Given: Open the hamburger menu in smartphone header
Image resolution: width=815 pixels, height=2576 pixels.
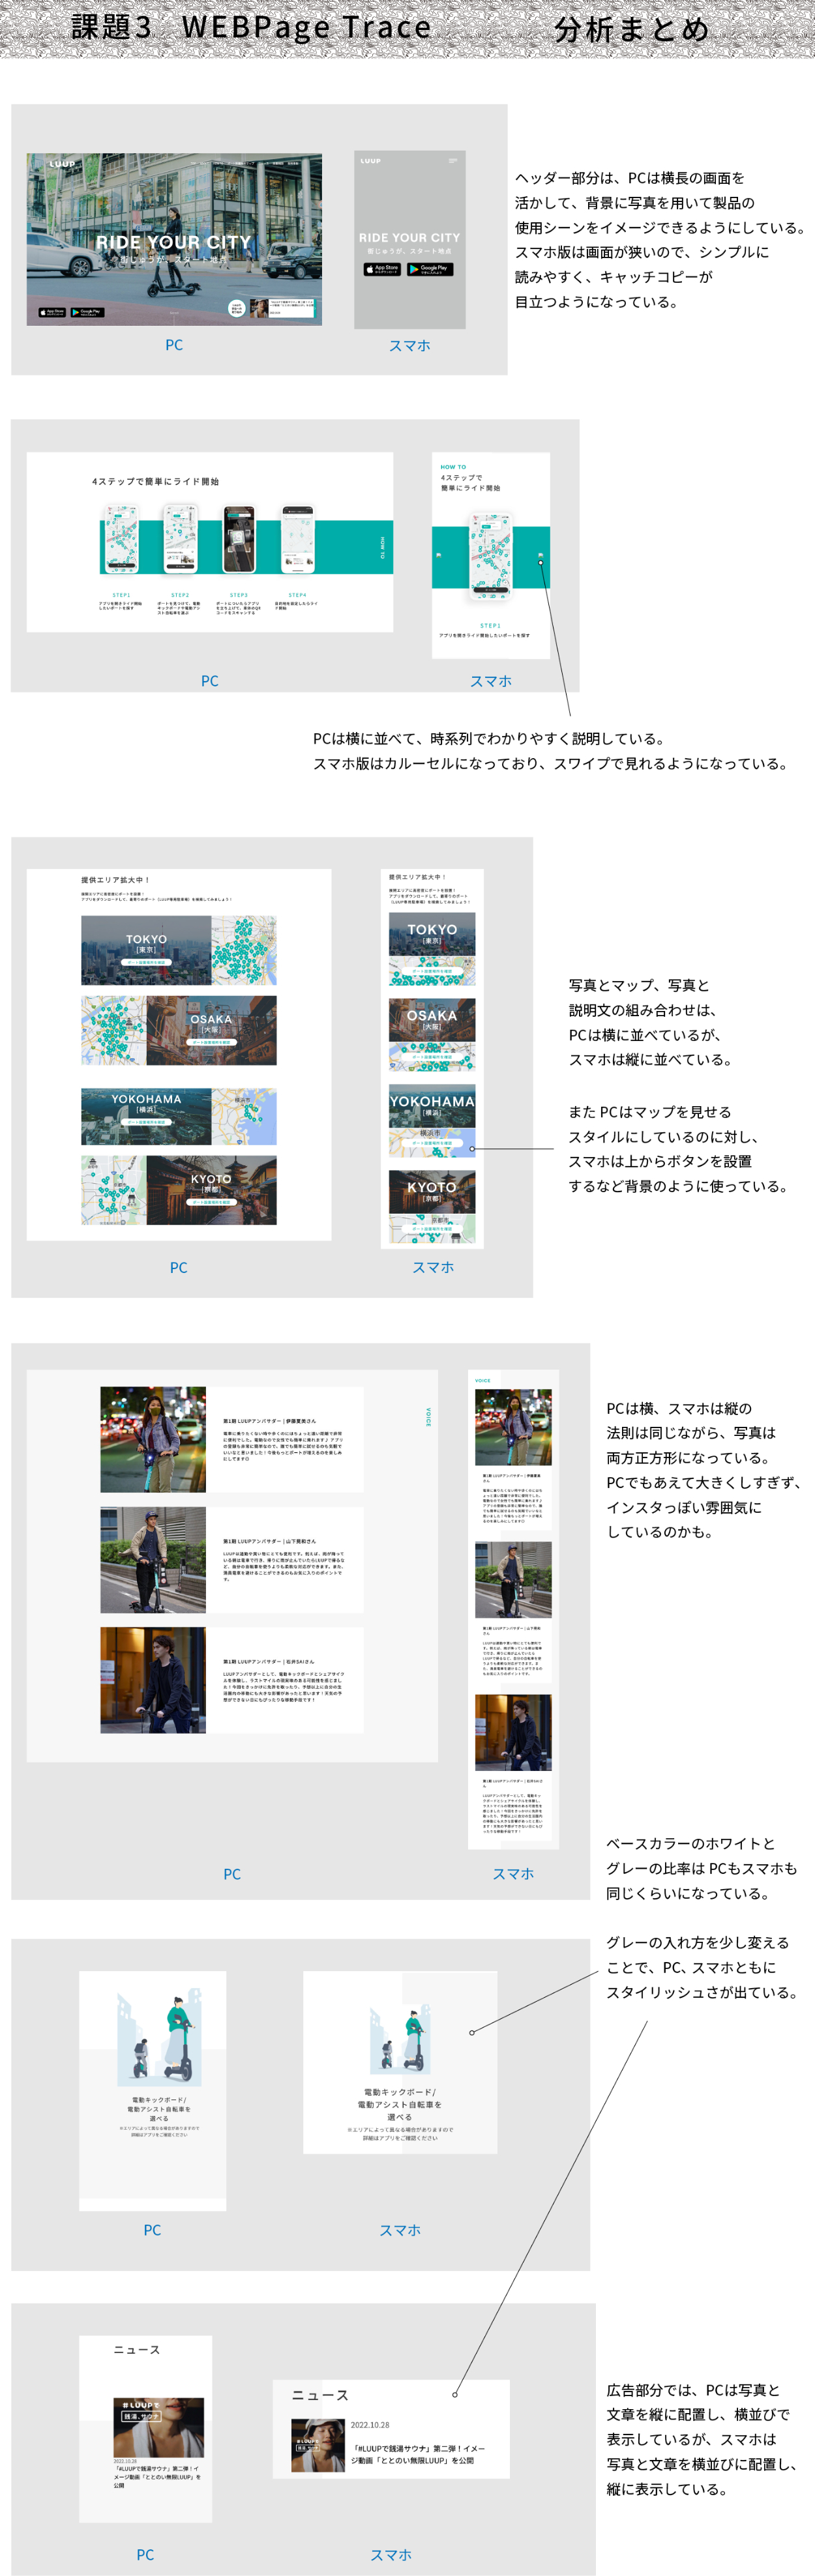Looking at the screenshot, I should (x=453, y=160).
